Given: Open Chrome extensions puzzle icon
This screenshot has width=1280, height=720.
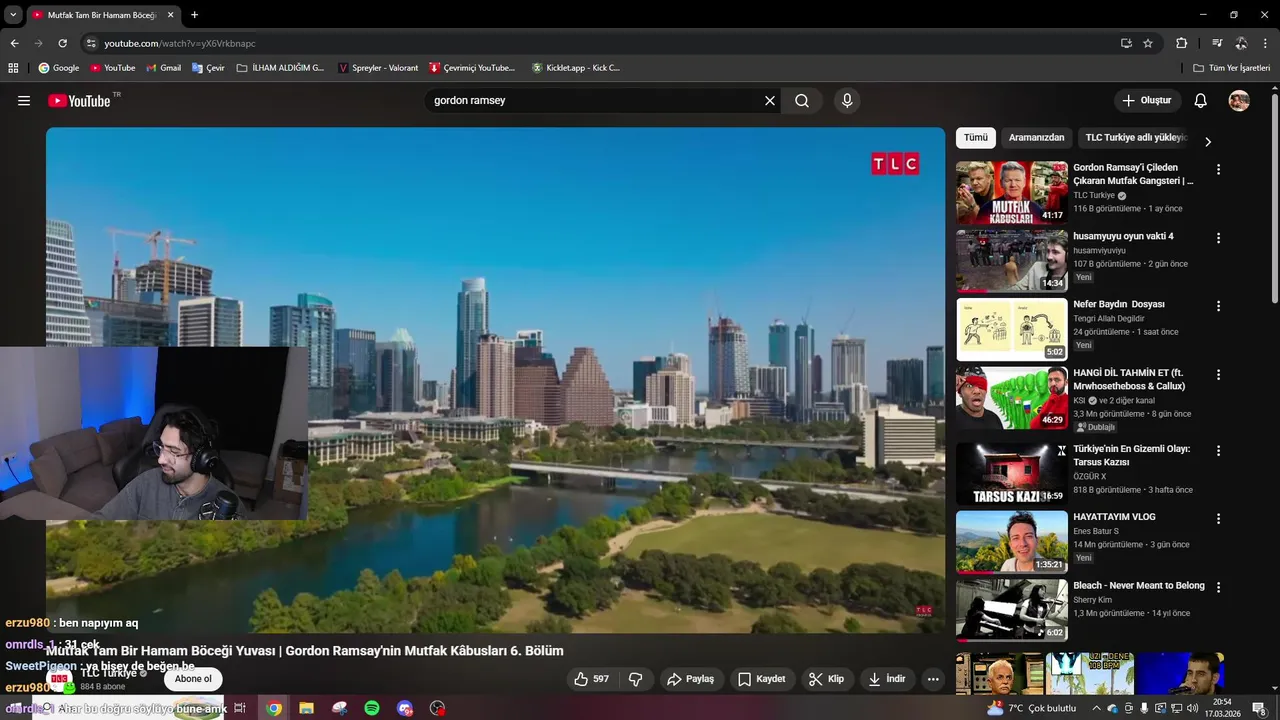Looking at the screenshot, I should 1181,43.
